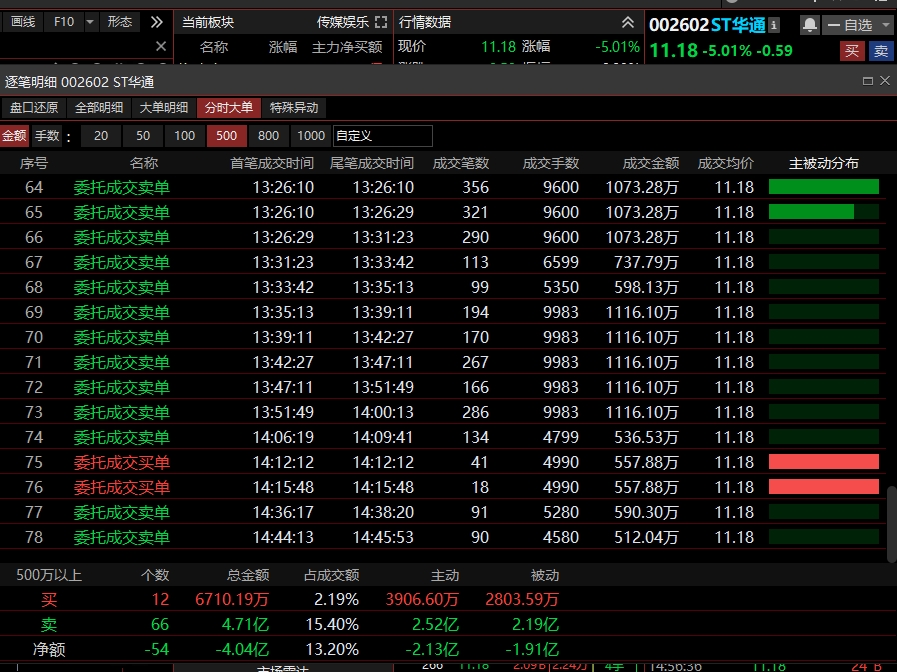Click the info icon next to ST华通

(x=774, y=25)
